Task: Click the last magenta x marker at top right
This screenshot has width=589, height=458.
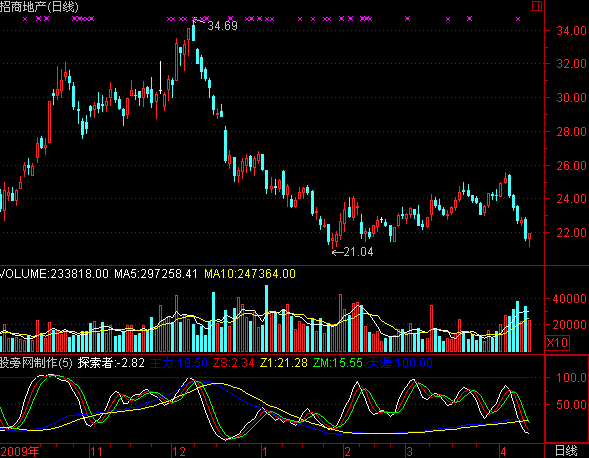Action: (x=518, y=19)
